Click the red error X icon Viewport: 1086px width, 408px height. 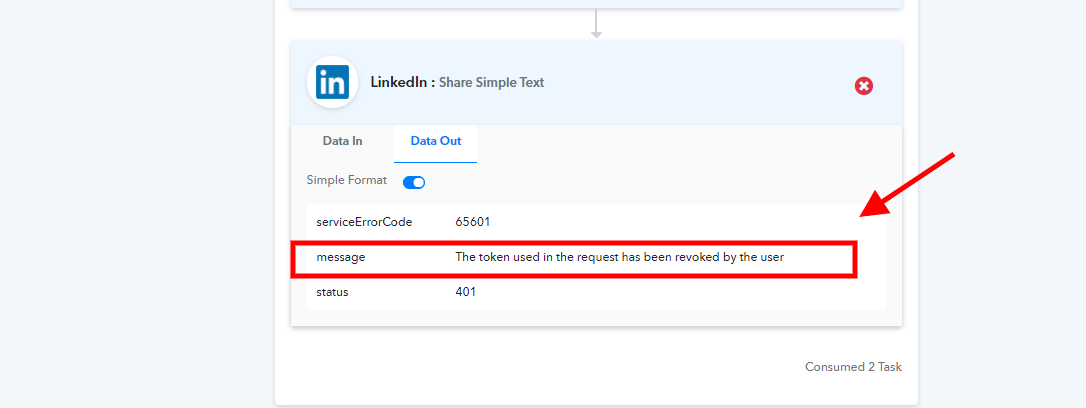(864, 86)
